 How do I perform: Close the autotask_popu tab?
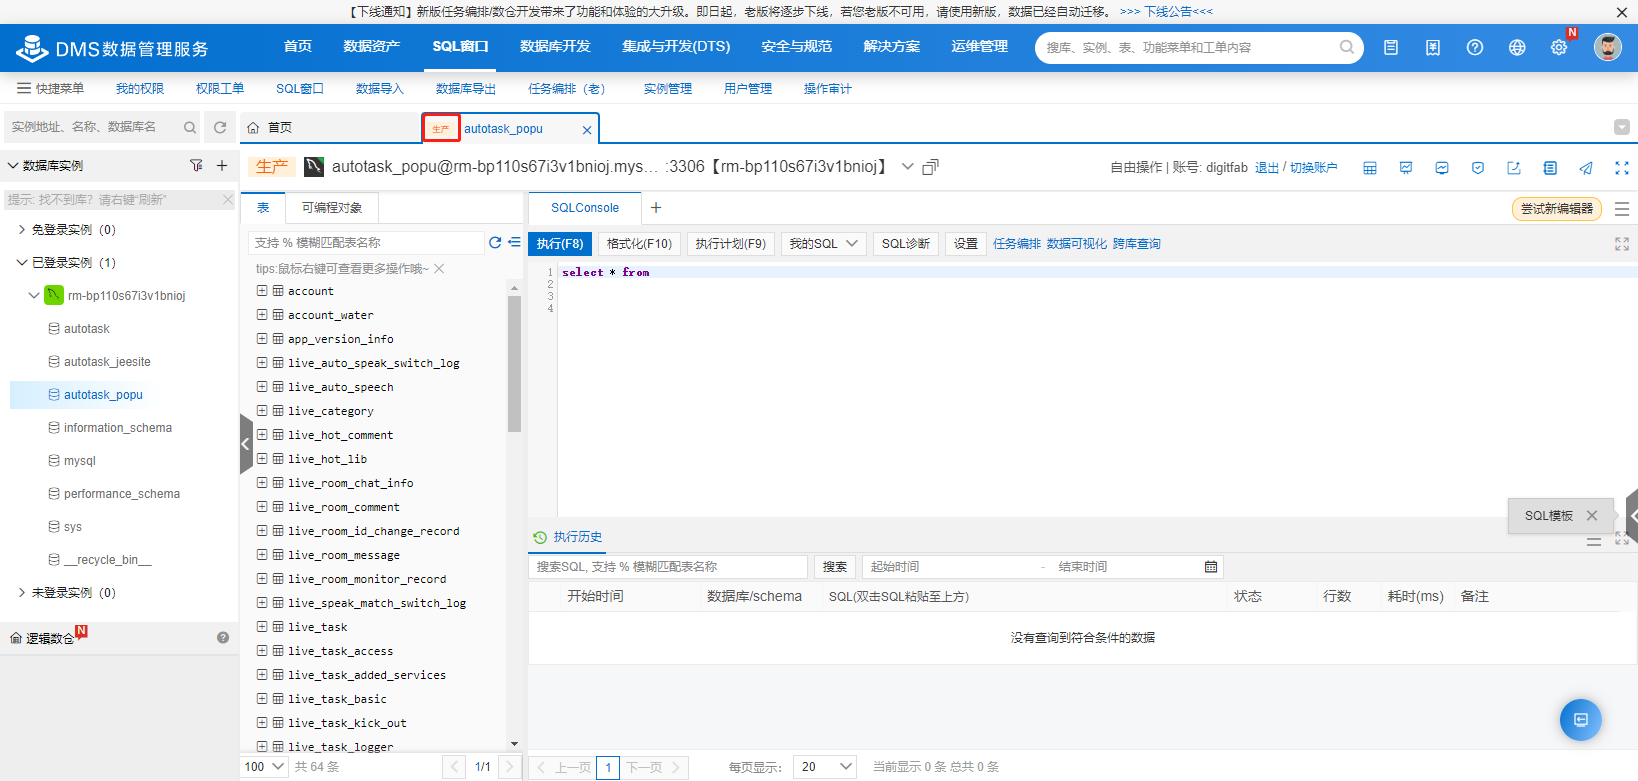(x=587, y=130)
